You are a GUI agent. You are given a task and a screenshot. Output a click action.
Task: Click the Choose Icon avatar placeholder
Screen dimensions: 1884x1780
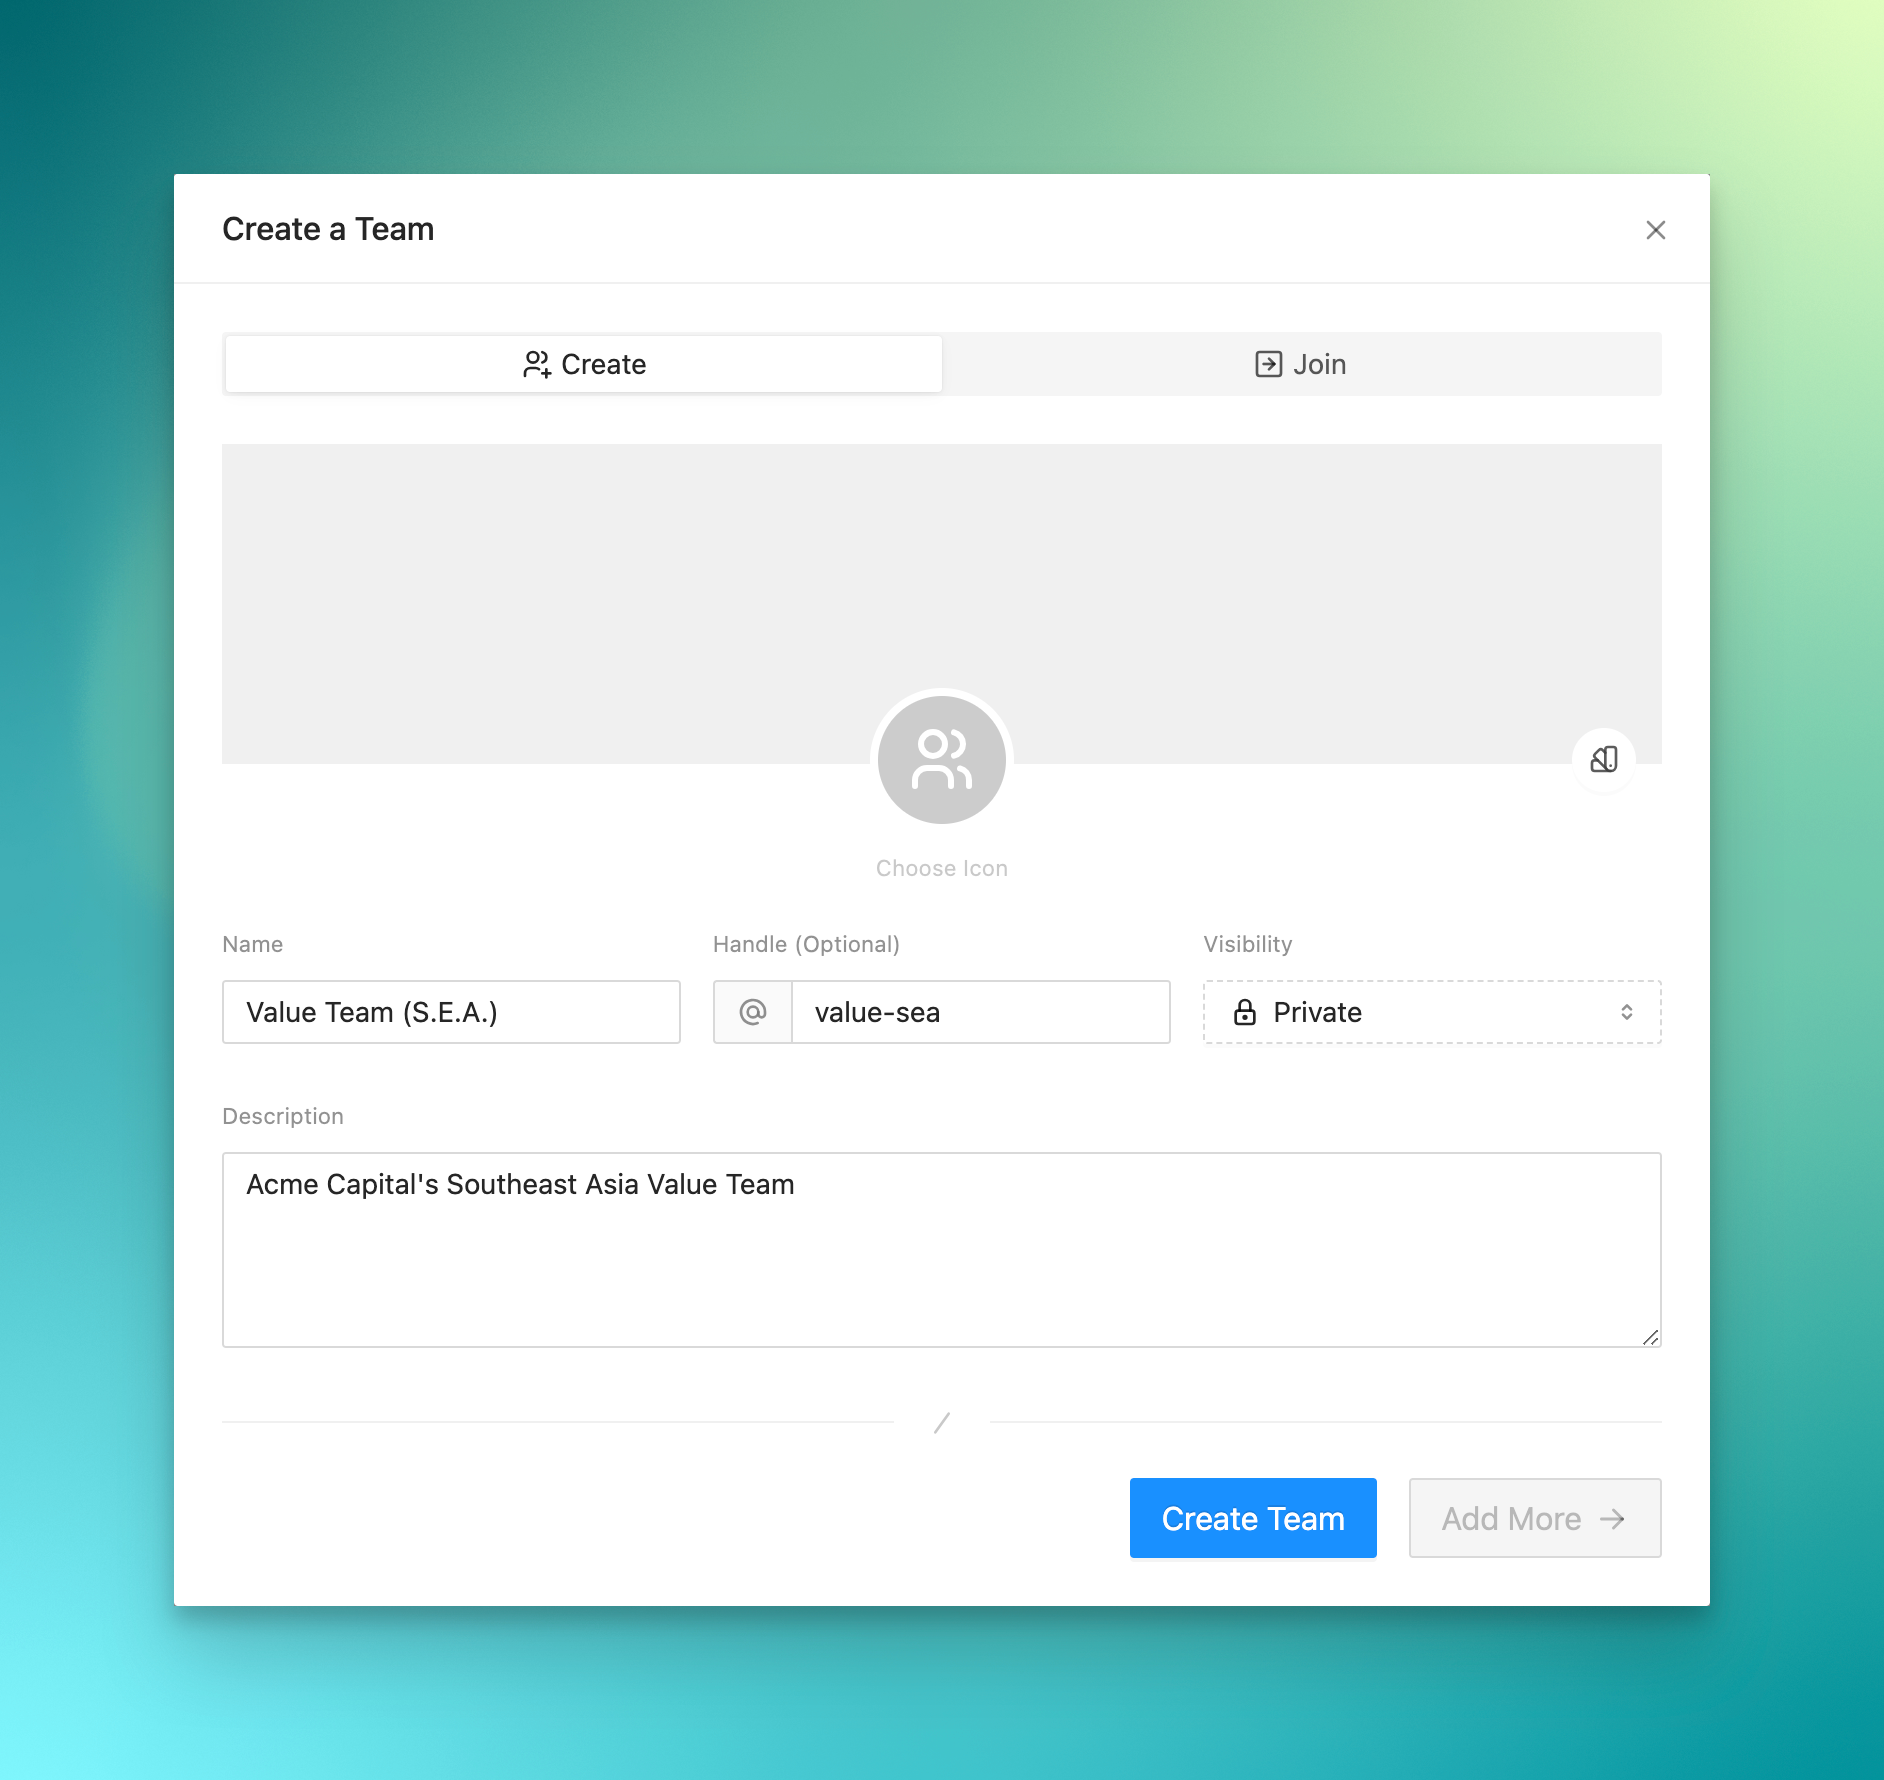(941, 760)
